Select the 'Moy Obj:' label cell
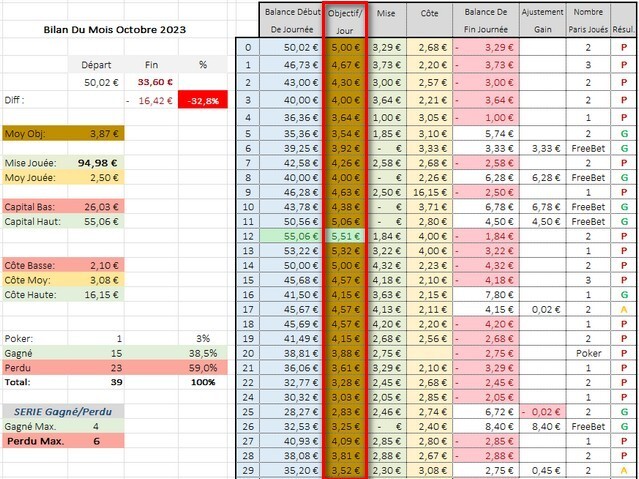This screenshot has height=479, width=639. coord(35,134)
